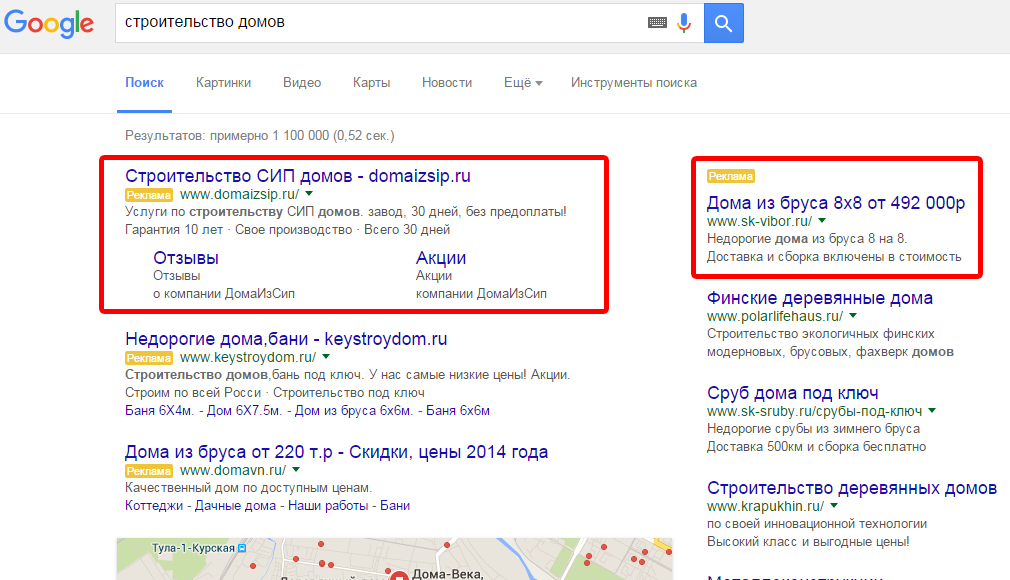The image size is (1010, 580).
Task: Expand the arrow next to www.domavn.ru/
Action: point(296,470)
